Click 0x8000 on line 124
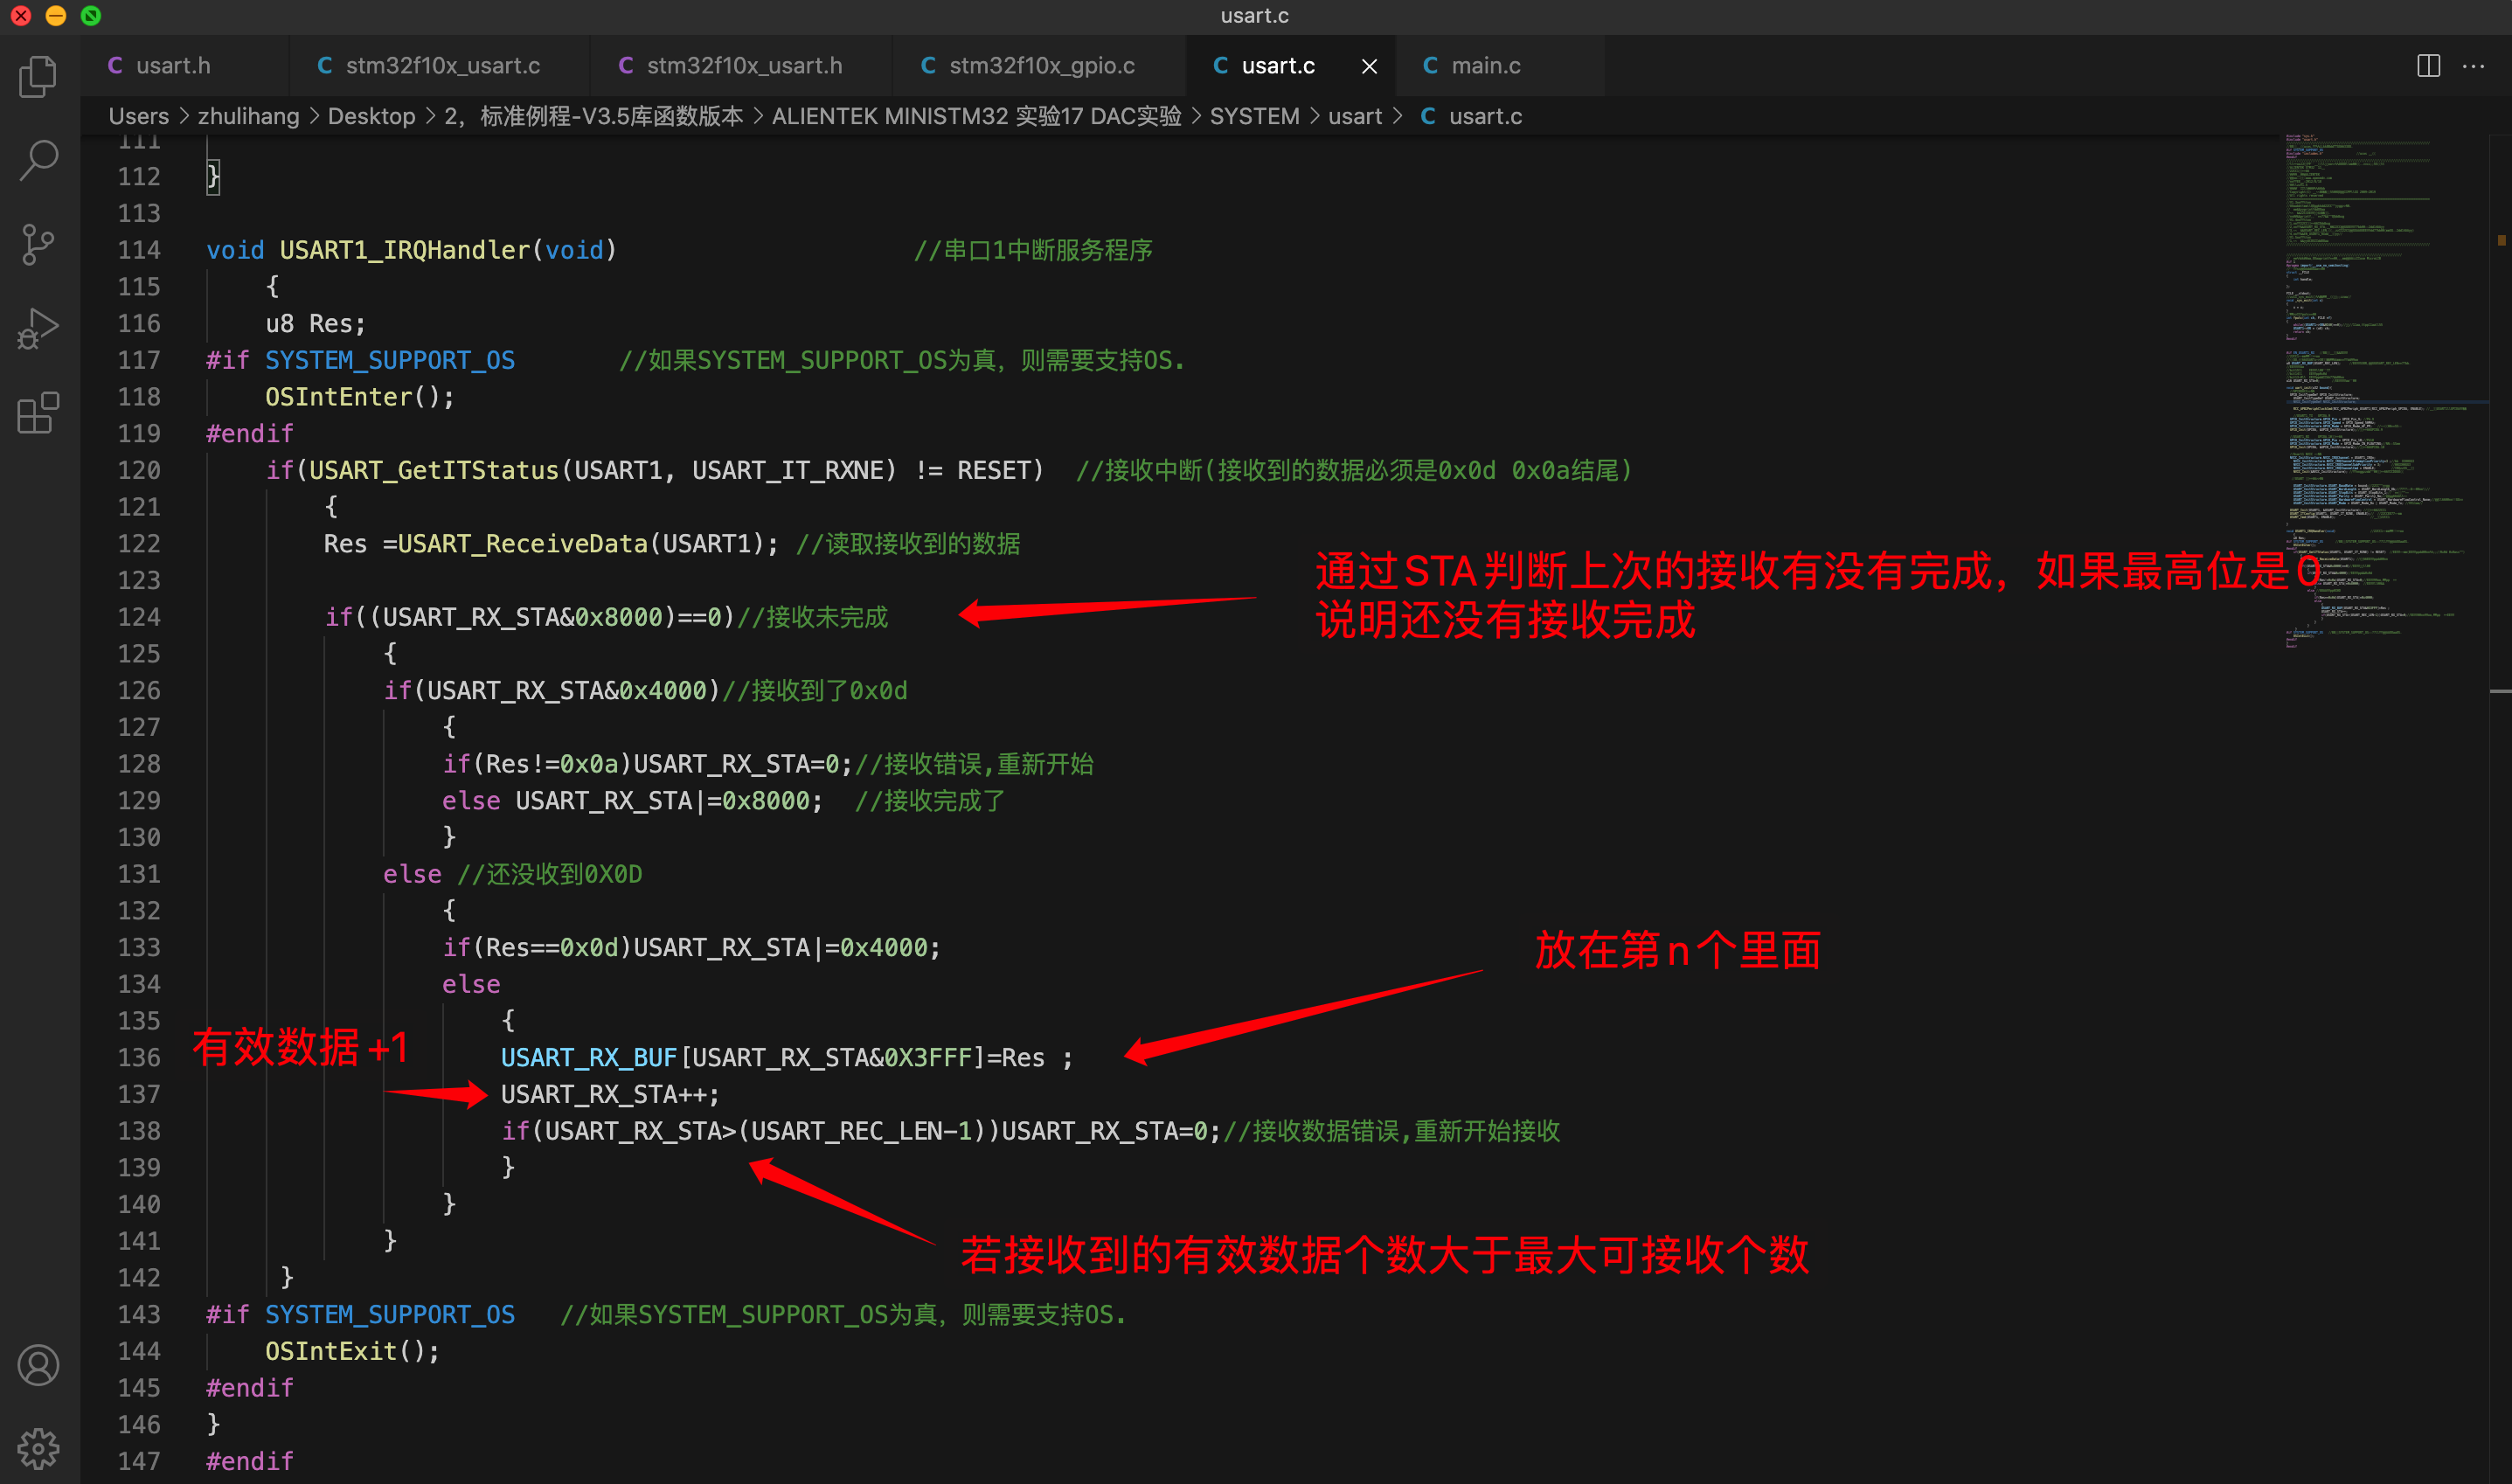Image resolution: width=2512 pixels, height=1484 pixels. [619, 617]
